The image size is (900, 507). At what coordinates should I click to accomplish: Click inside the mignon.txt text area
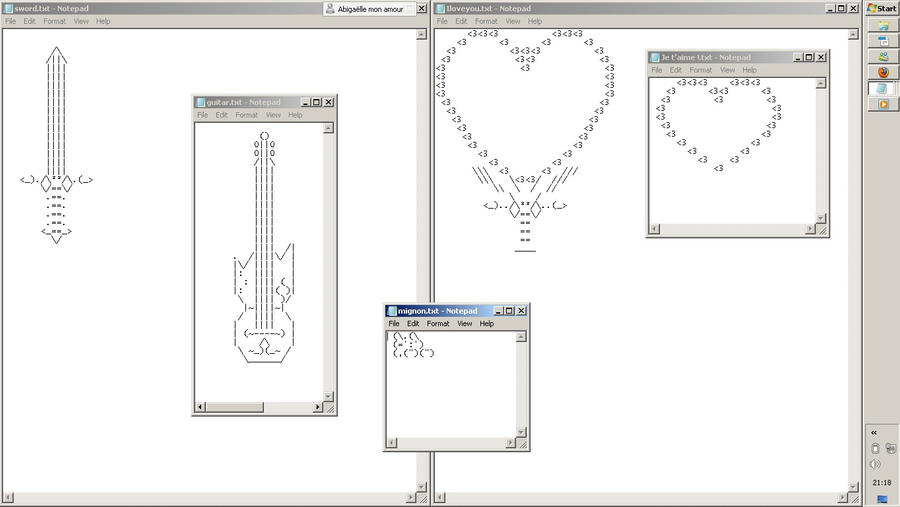451,385
